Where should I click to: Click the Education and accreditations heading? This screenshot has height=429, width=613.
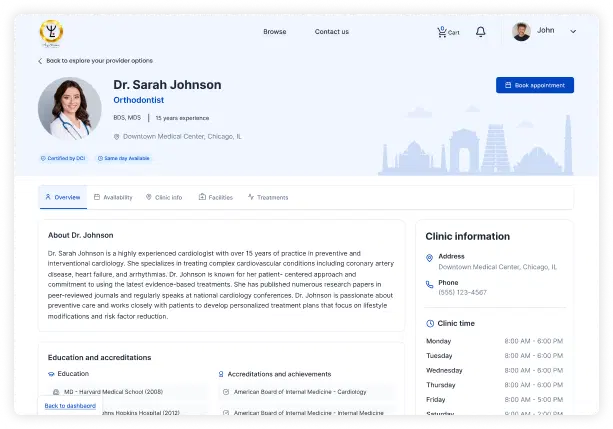click(x=99, y=357)
